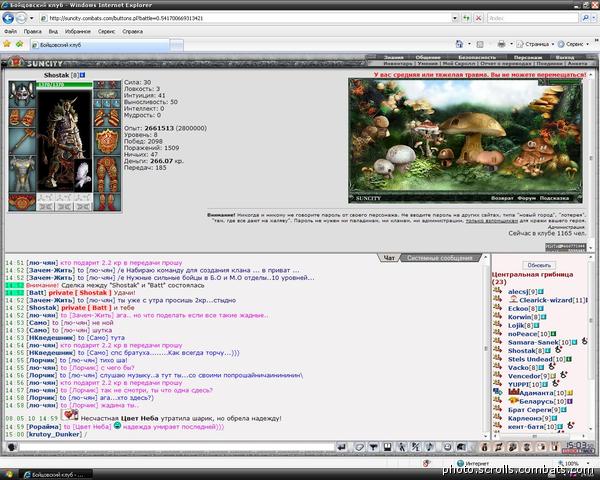The height and width of the screenshot is (480, 600).
Task: Click the leg armor greaves slot
Action: [107, 174]
